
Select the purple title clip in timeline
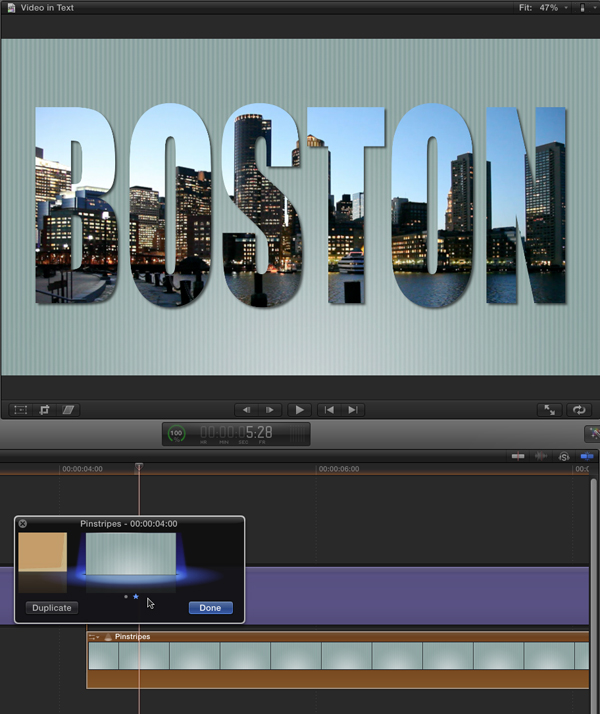click(x=417, y=596)
